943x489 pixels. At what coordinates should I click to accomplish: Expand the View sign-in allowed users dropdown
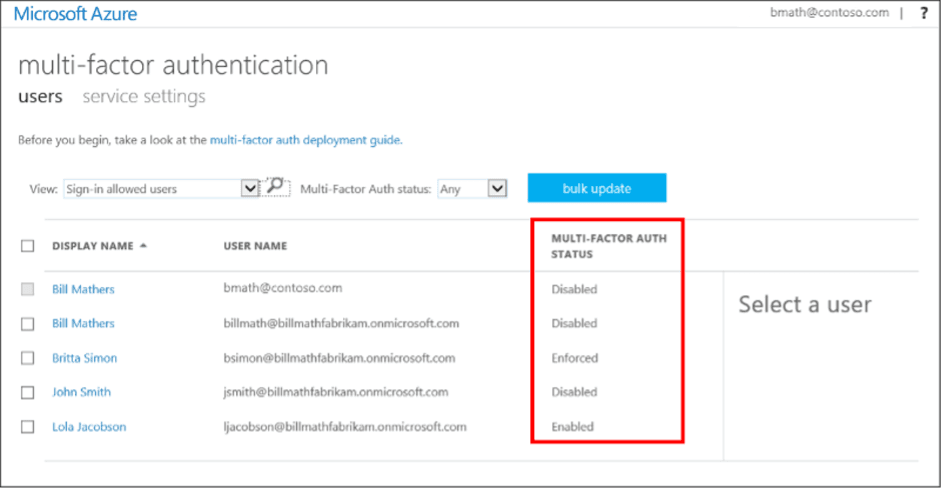250,188
